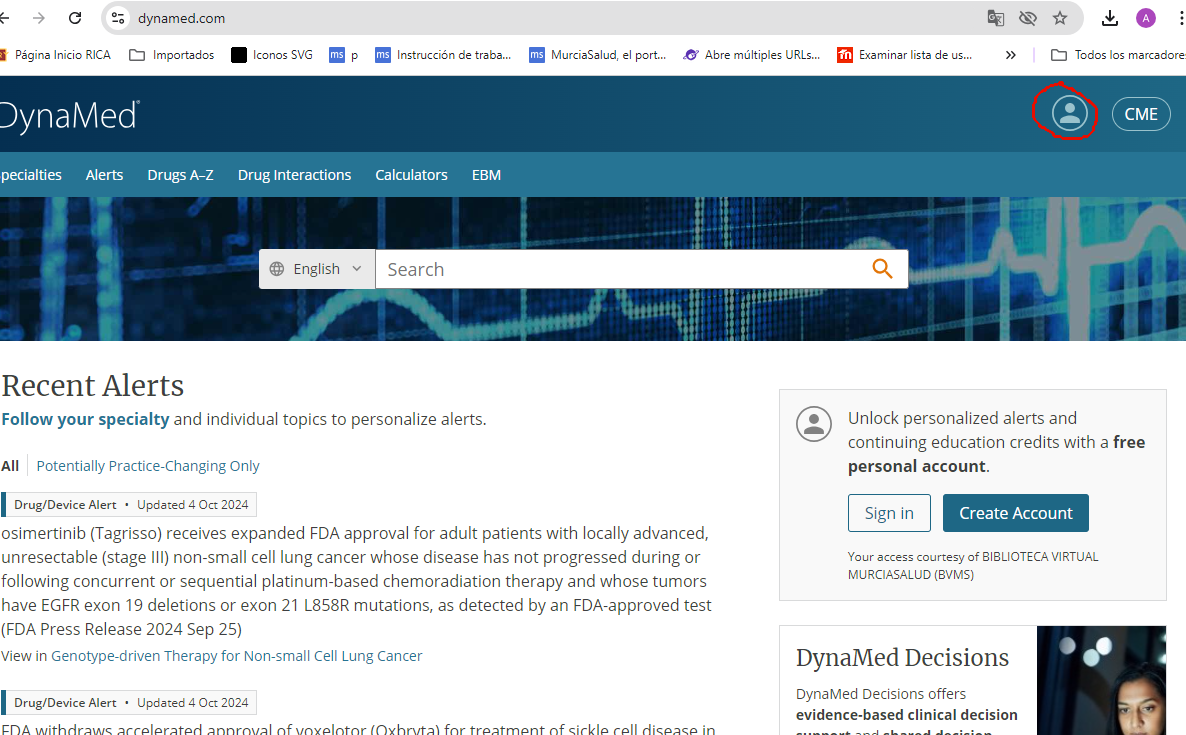Open the Drugs A–Z menu

(180, 175)
